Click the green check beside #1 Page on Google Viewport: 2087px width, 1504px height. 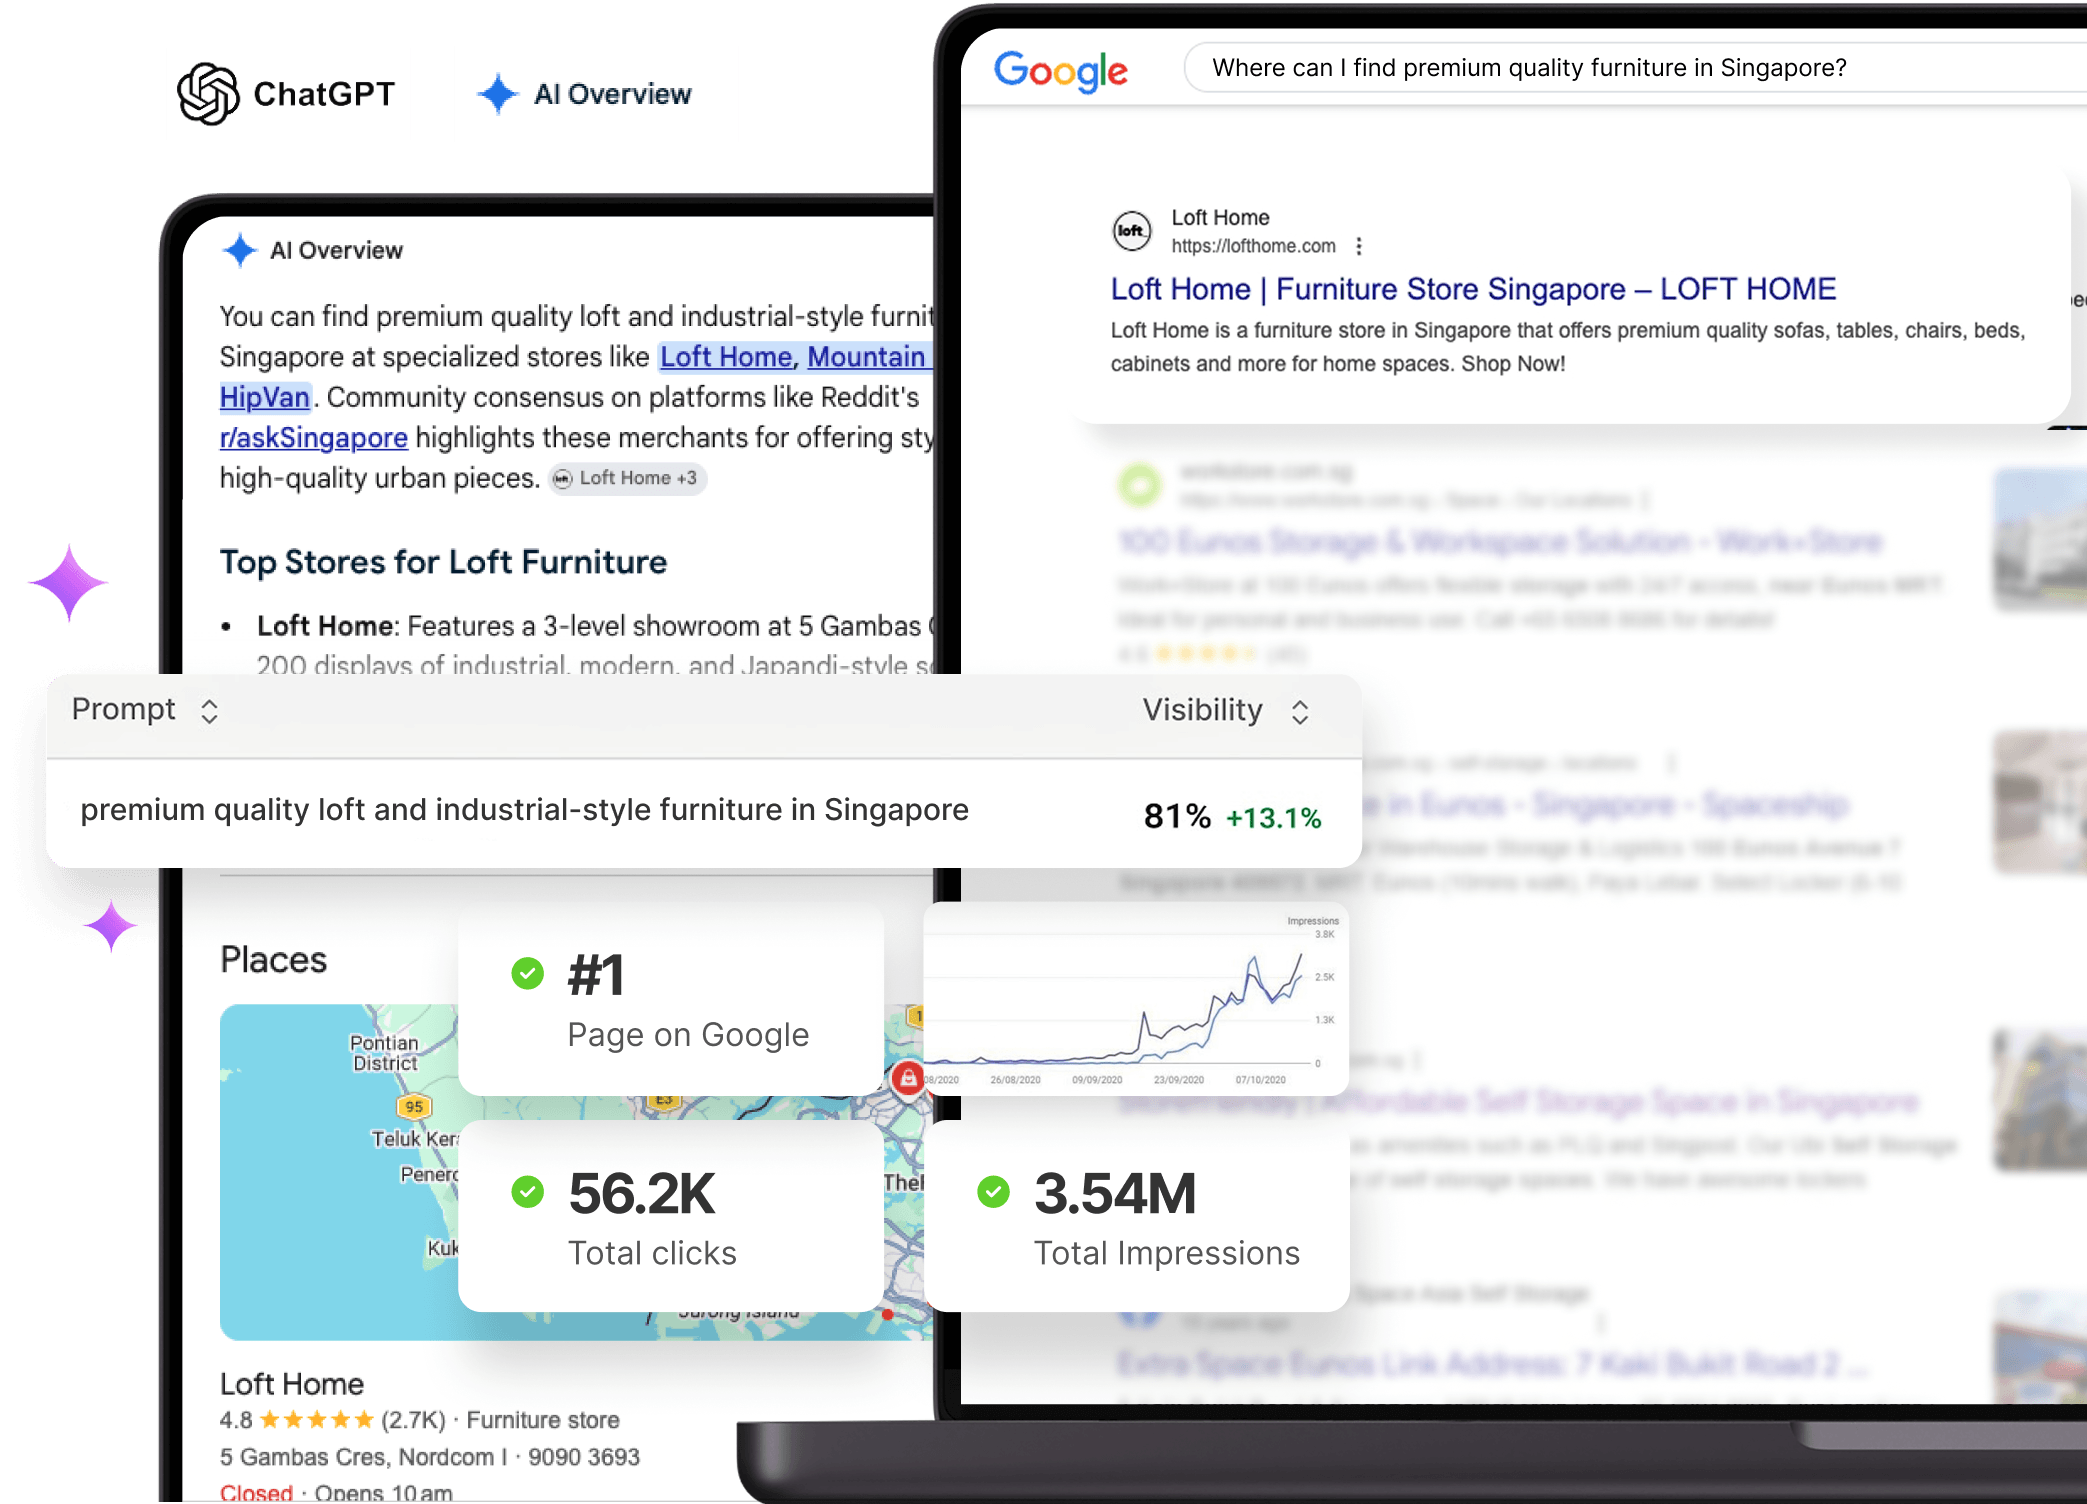pos(528,973)
